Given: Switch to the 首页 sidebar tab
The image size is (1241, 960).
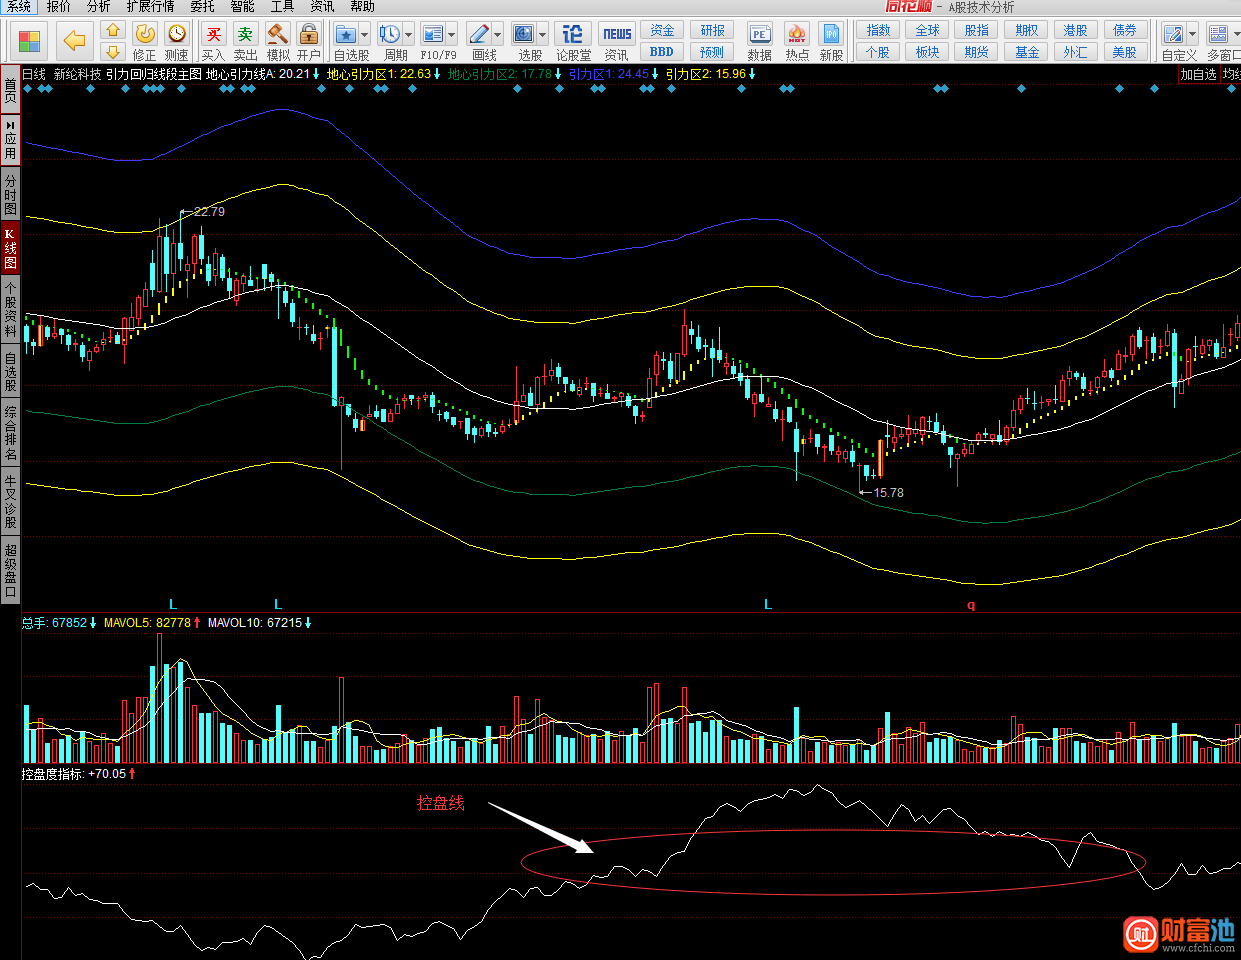Looking at the screenshot, I should [10, 90].
